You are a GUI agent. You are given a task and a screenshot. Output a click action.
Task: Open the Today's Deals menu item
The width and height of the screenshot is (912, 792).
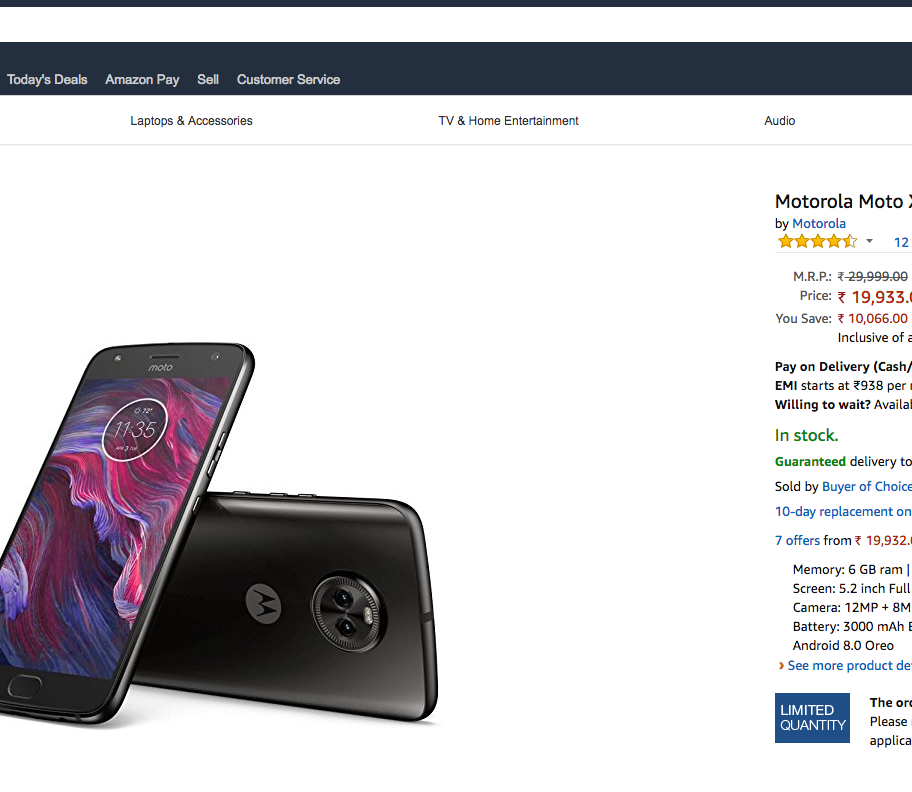click(x=47, y=80)
